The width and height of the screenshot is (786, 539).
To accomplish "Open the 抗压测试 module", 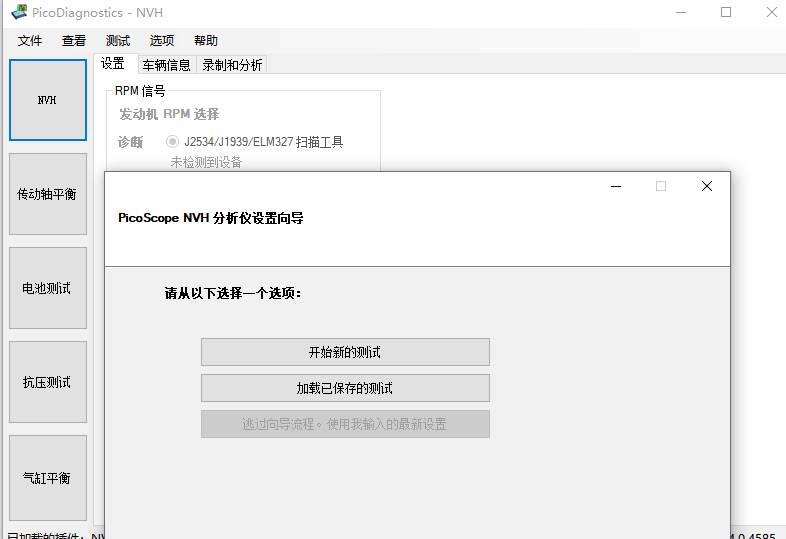I will tap(48, 382).
